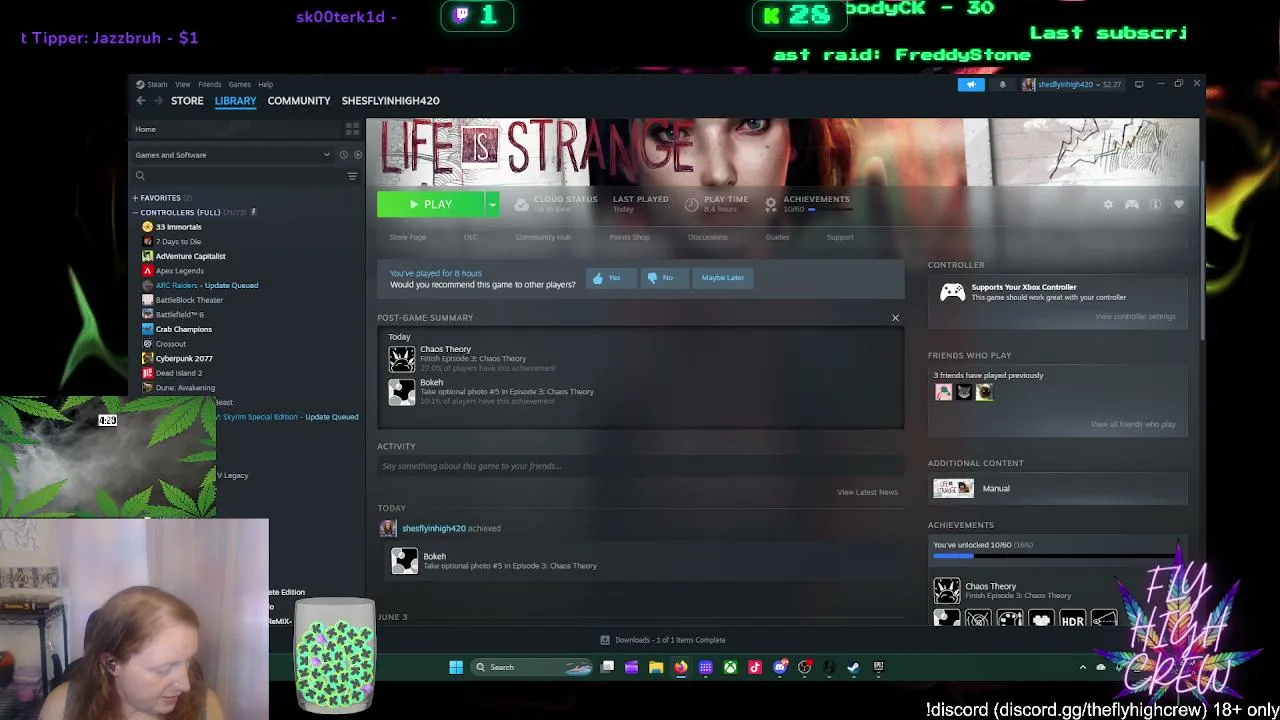Go to library Home

(x=146, y=129)
